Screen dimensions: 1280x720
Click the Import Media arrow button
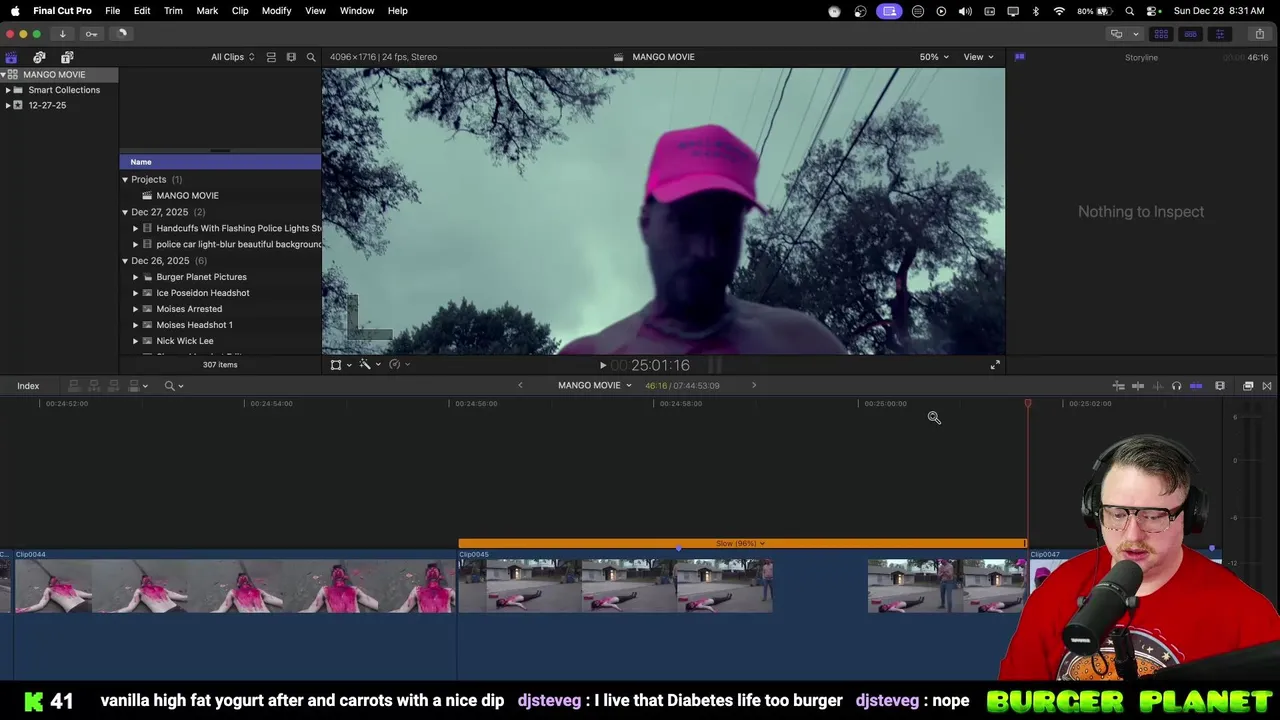click(x=62, y=34)
